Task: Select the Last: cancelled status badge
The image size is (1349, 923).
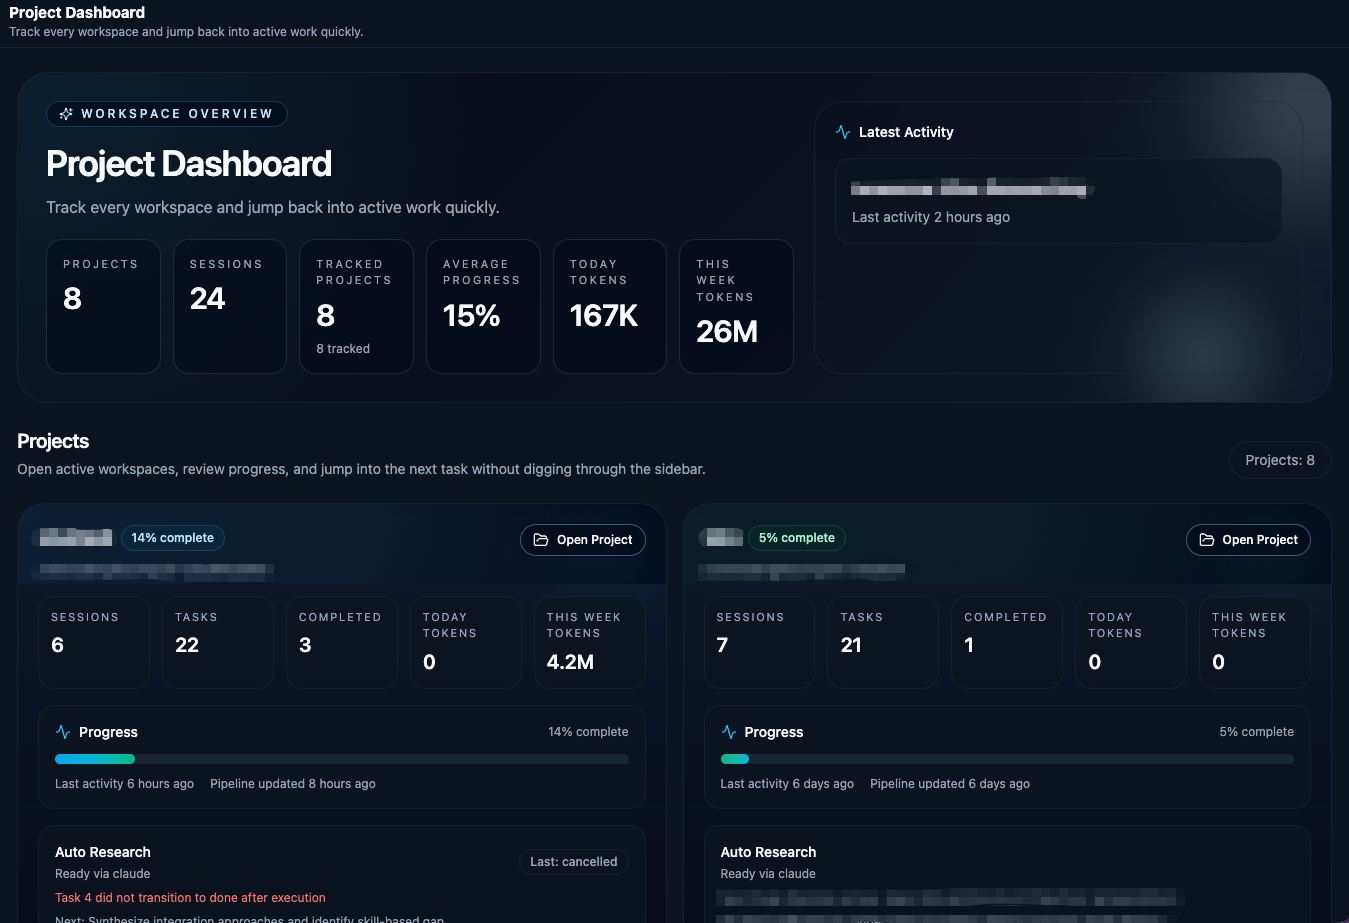Action: click(573, 861)
